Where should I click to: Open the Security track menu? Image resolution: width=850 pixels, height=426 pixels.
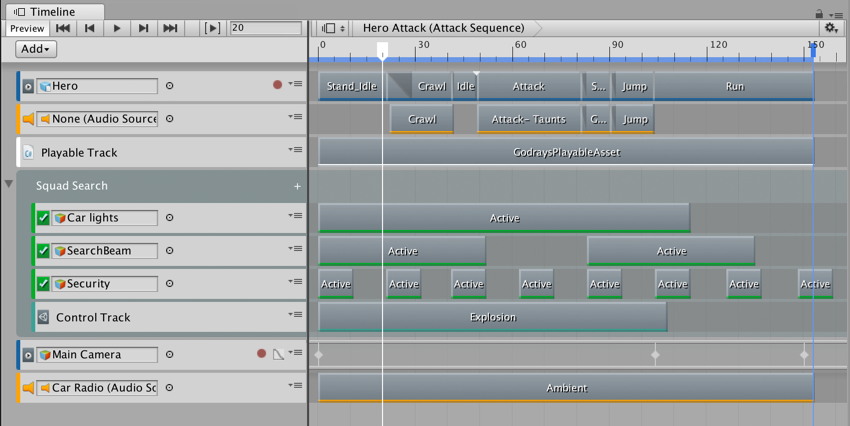coord(295,282)
